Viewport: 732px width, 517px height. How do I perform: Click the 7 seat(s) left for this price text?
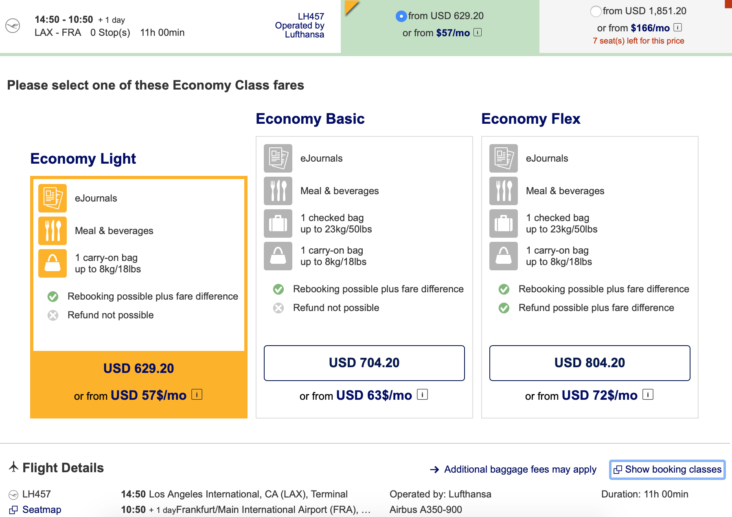(x=638, y=41)
